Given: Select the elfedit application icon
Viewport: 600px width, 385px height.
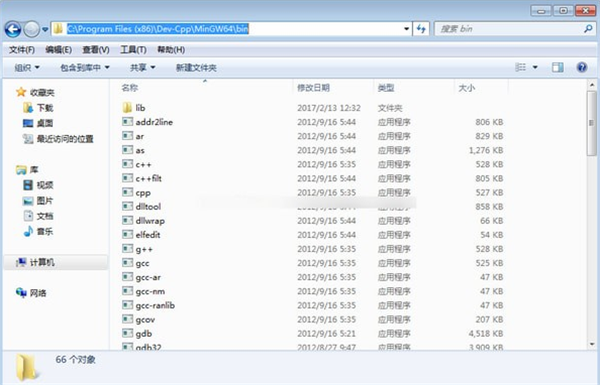Looking at the screenshot, I should click(127, 235).
